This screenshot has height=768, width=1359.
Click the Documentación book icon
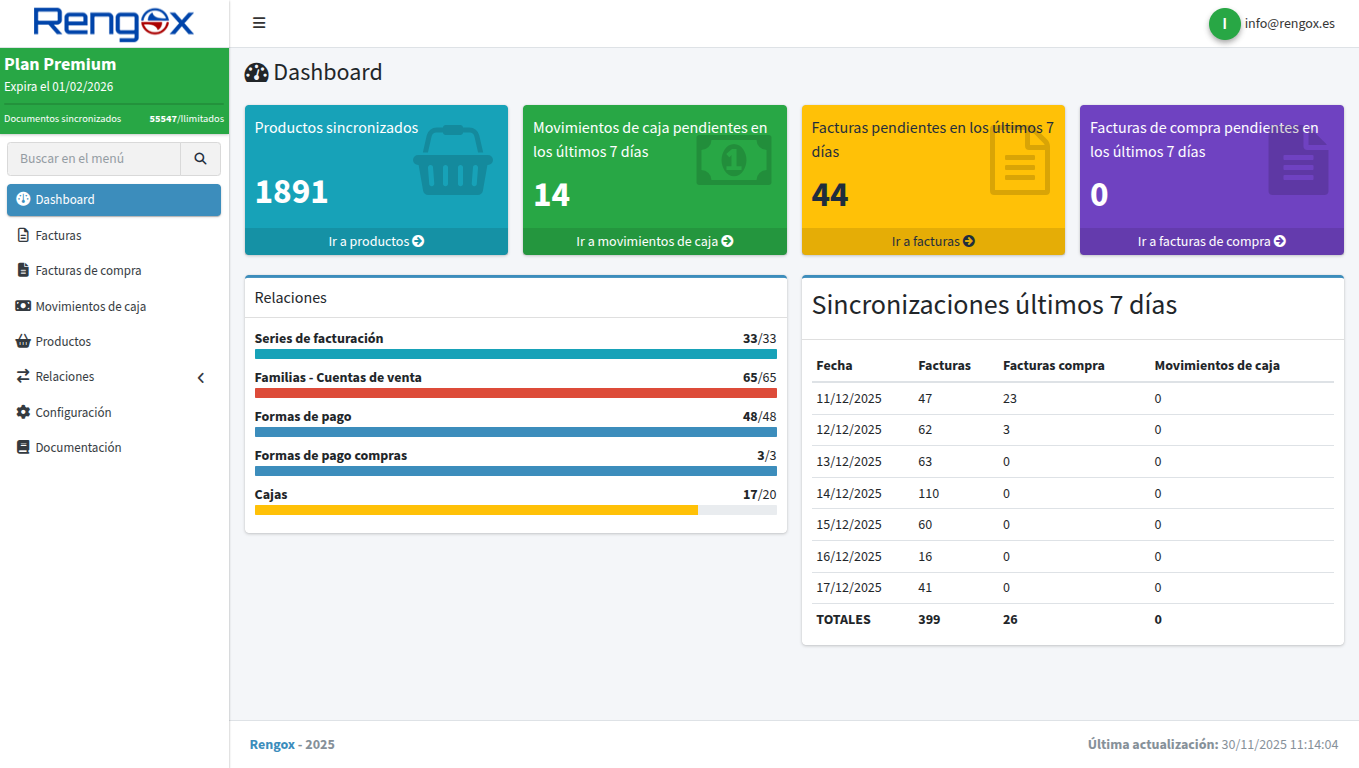[x=23, y=448]
